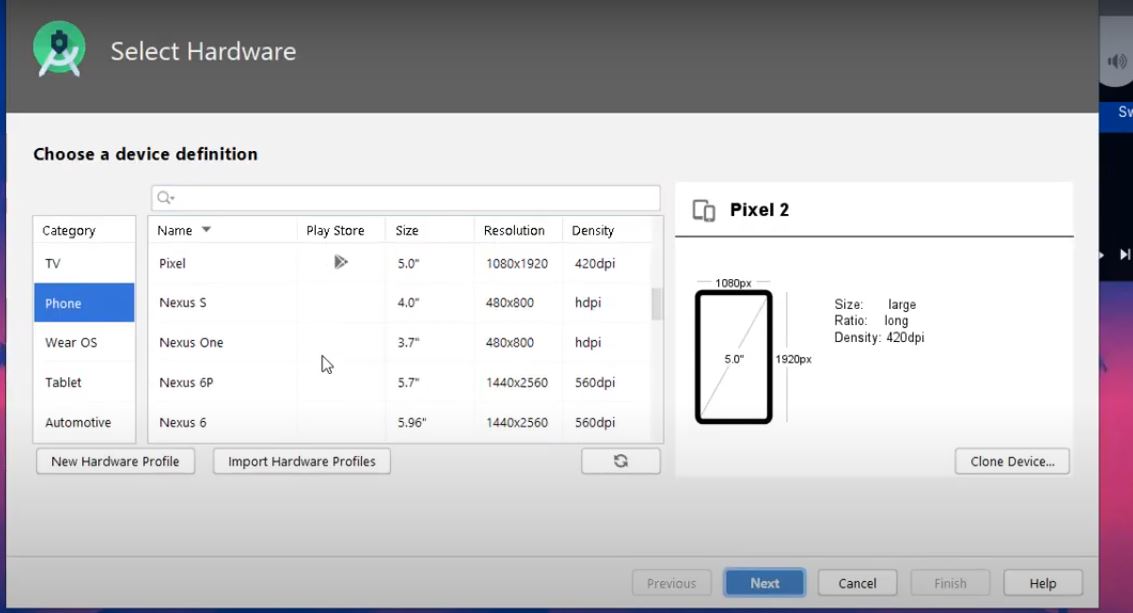Click the Ratio: long detail text
Viewport: 1133px width, 613px height.
pos(871,321)
